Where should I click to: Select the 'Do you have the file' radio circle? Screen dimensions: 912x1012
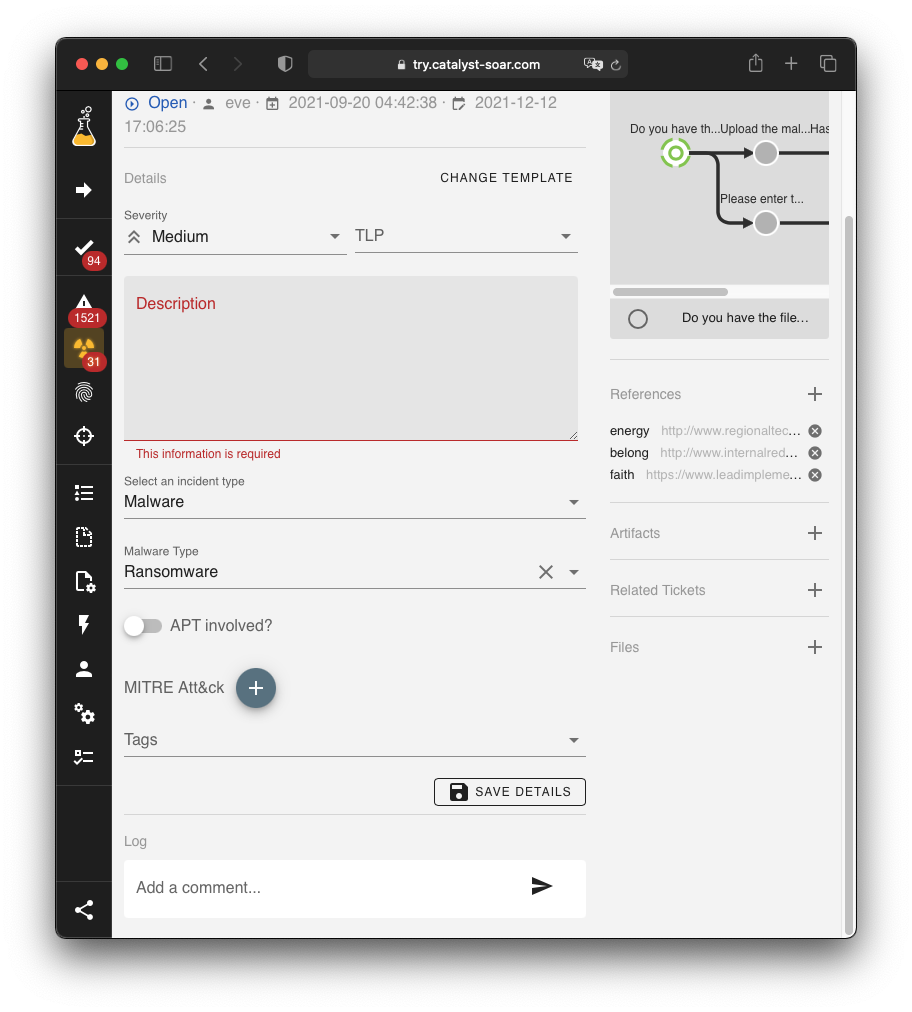coord(638,319)
